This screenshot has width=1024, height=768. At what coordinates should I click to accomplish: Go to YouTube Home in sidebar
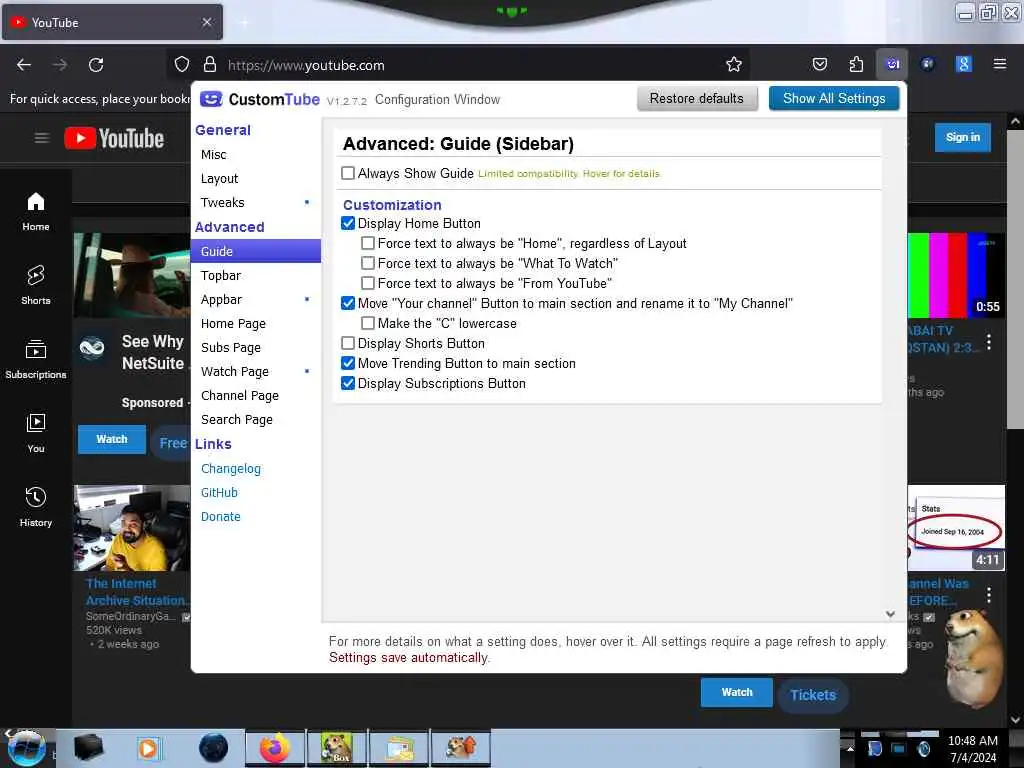tap(36, 212)
